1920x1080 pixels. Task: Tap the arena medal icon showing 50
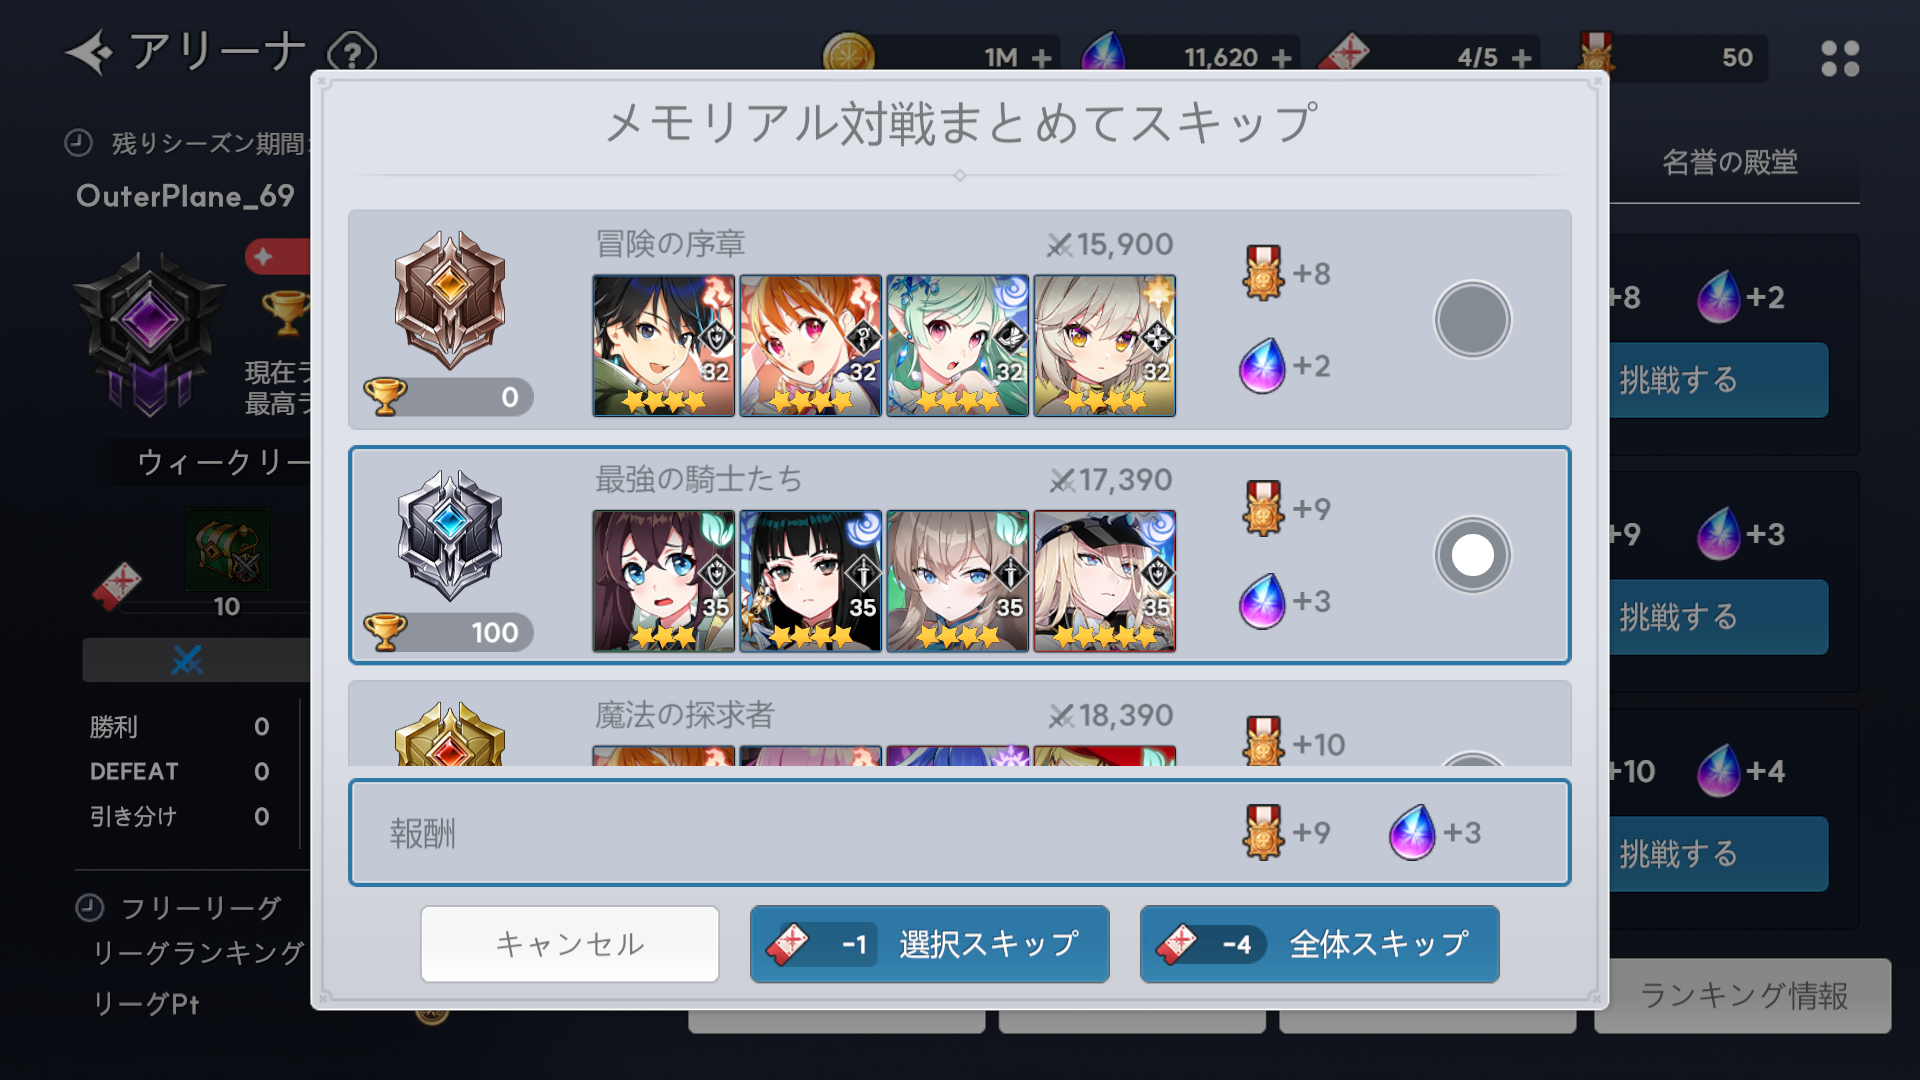point(1596,55)
